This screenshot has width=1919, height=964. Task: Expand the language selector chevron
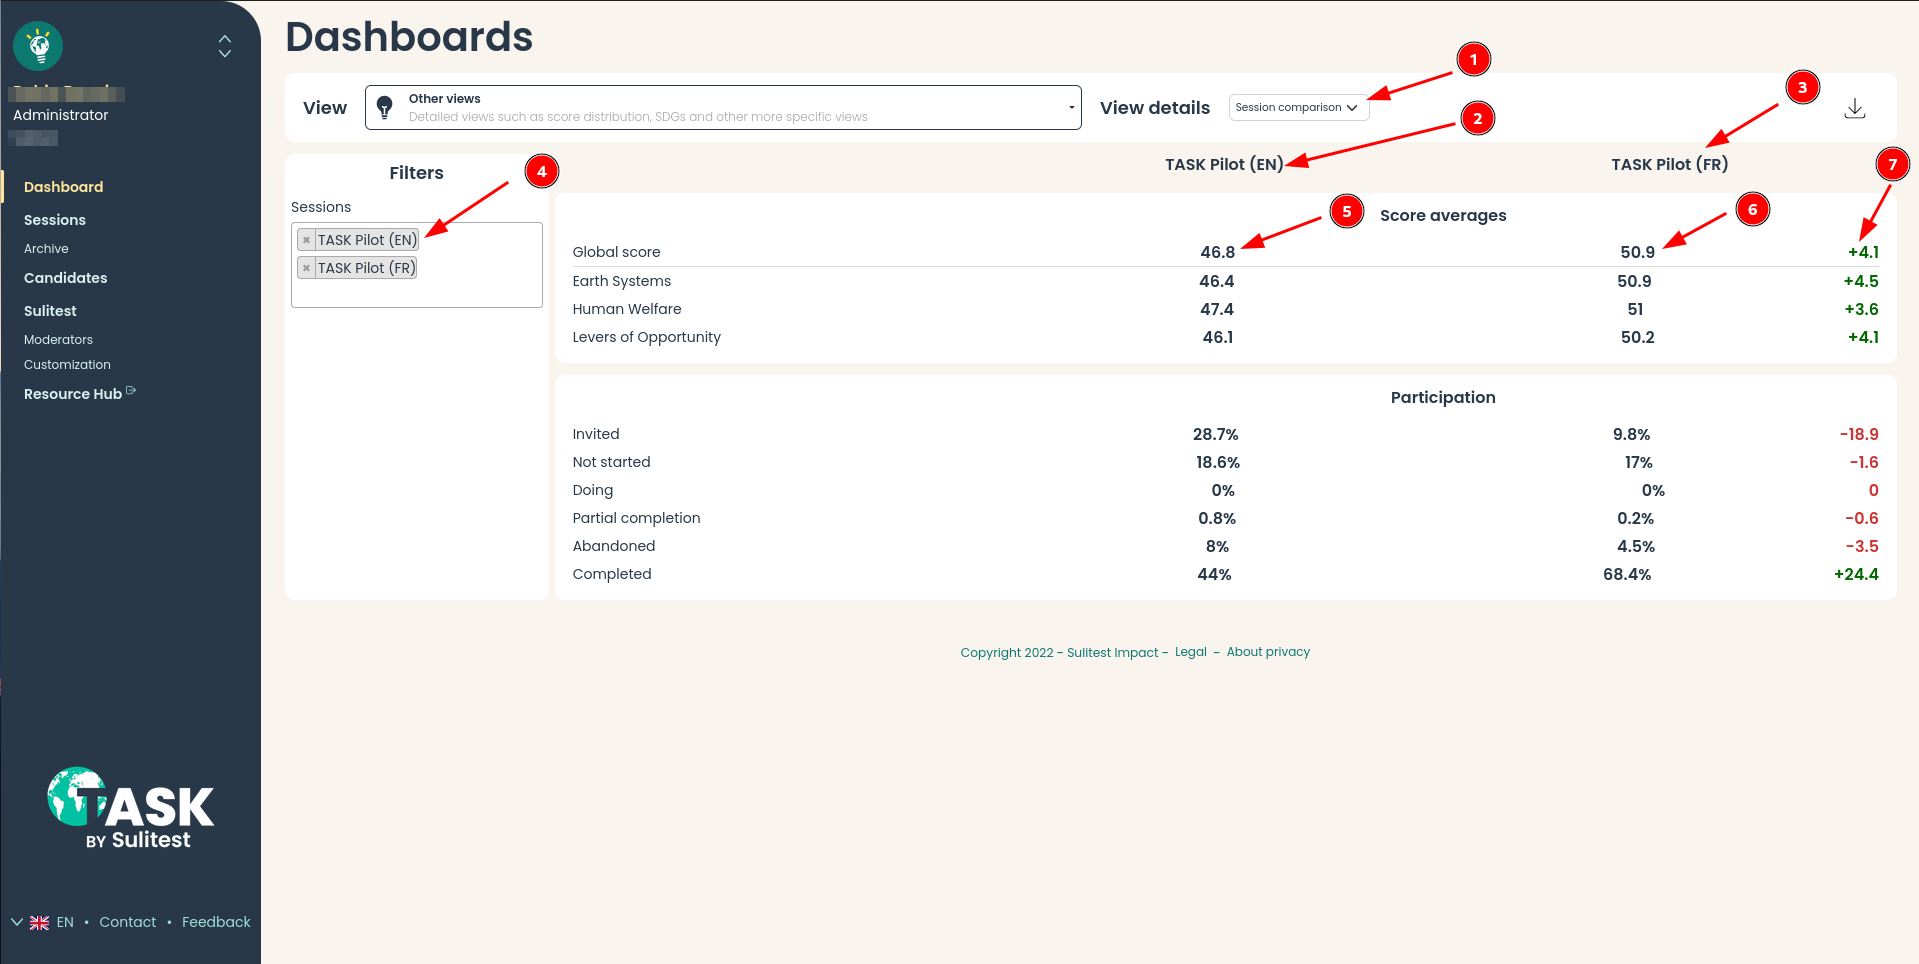tap(17, 922)
